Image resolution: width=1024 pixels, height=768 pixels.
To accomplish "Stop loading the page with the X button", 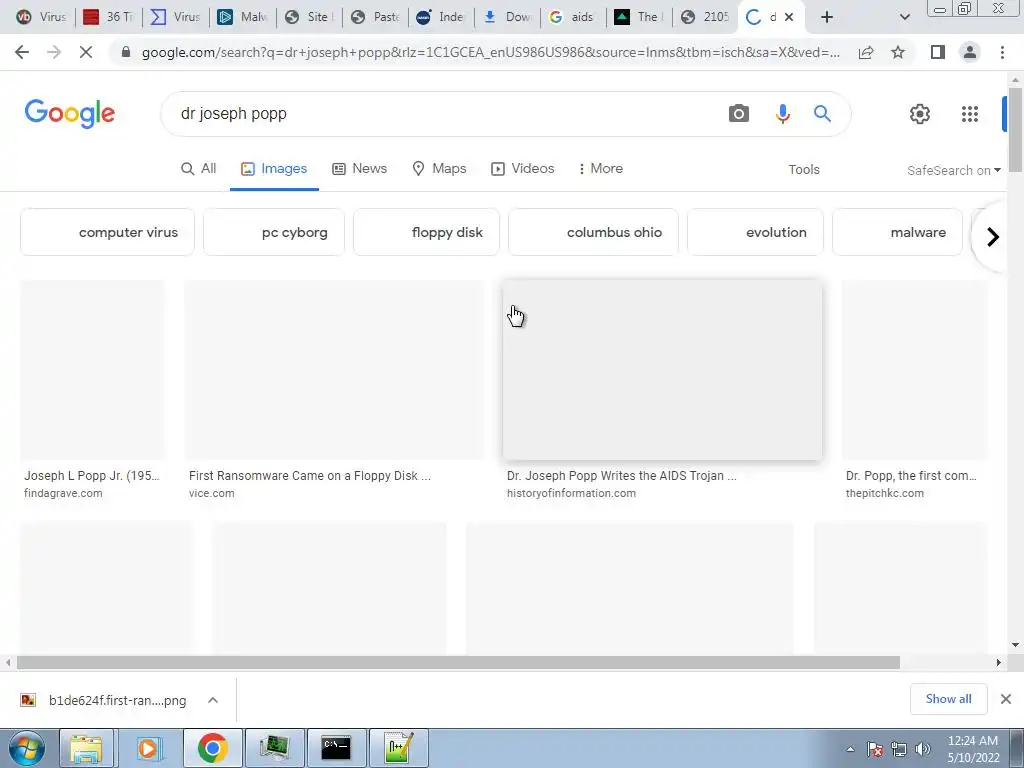I will tap(86, 52).
